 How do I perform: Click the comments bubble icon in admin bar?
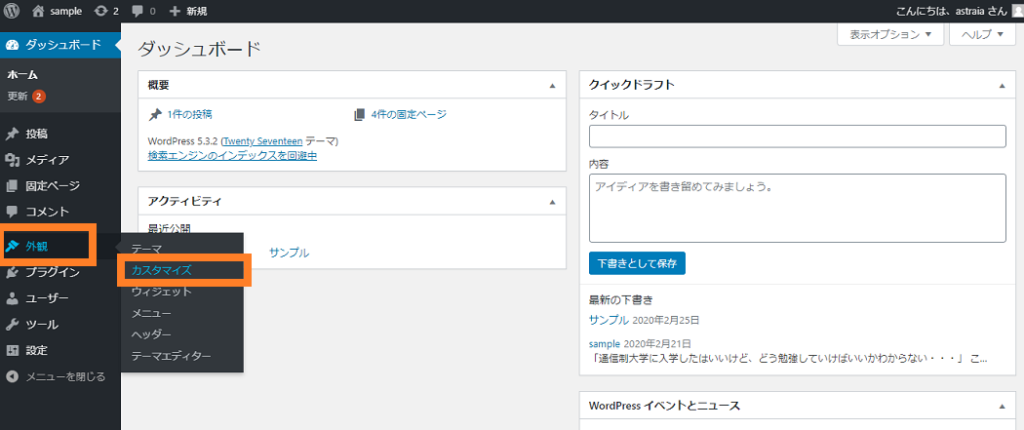[x=137, y=11]
